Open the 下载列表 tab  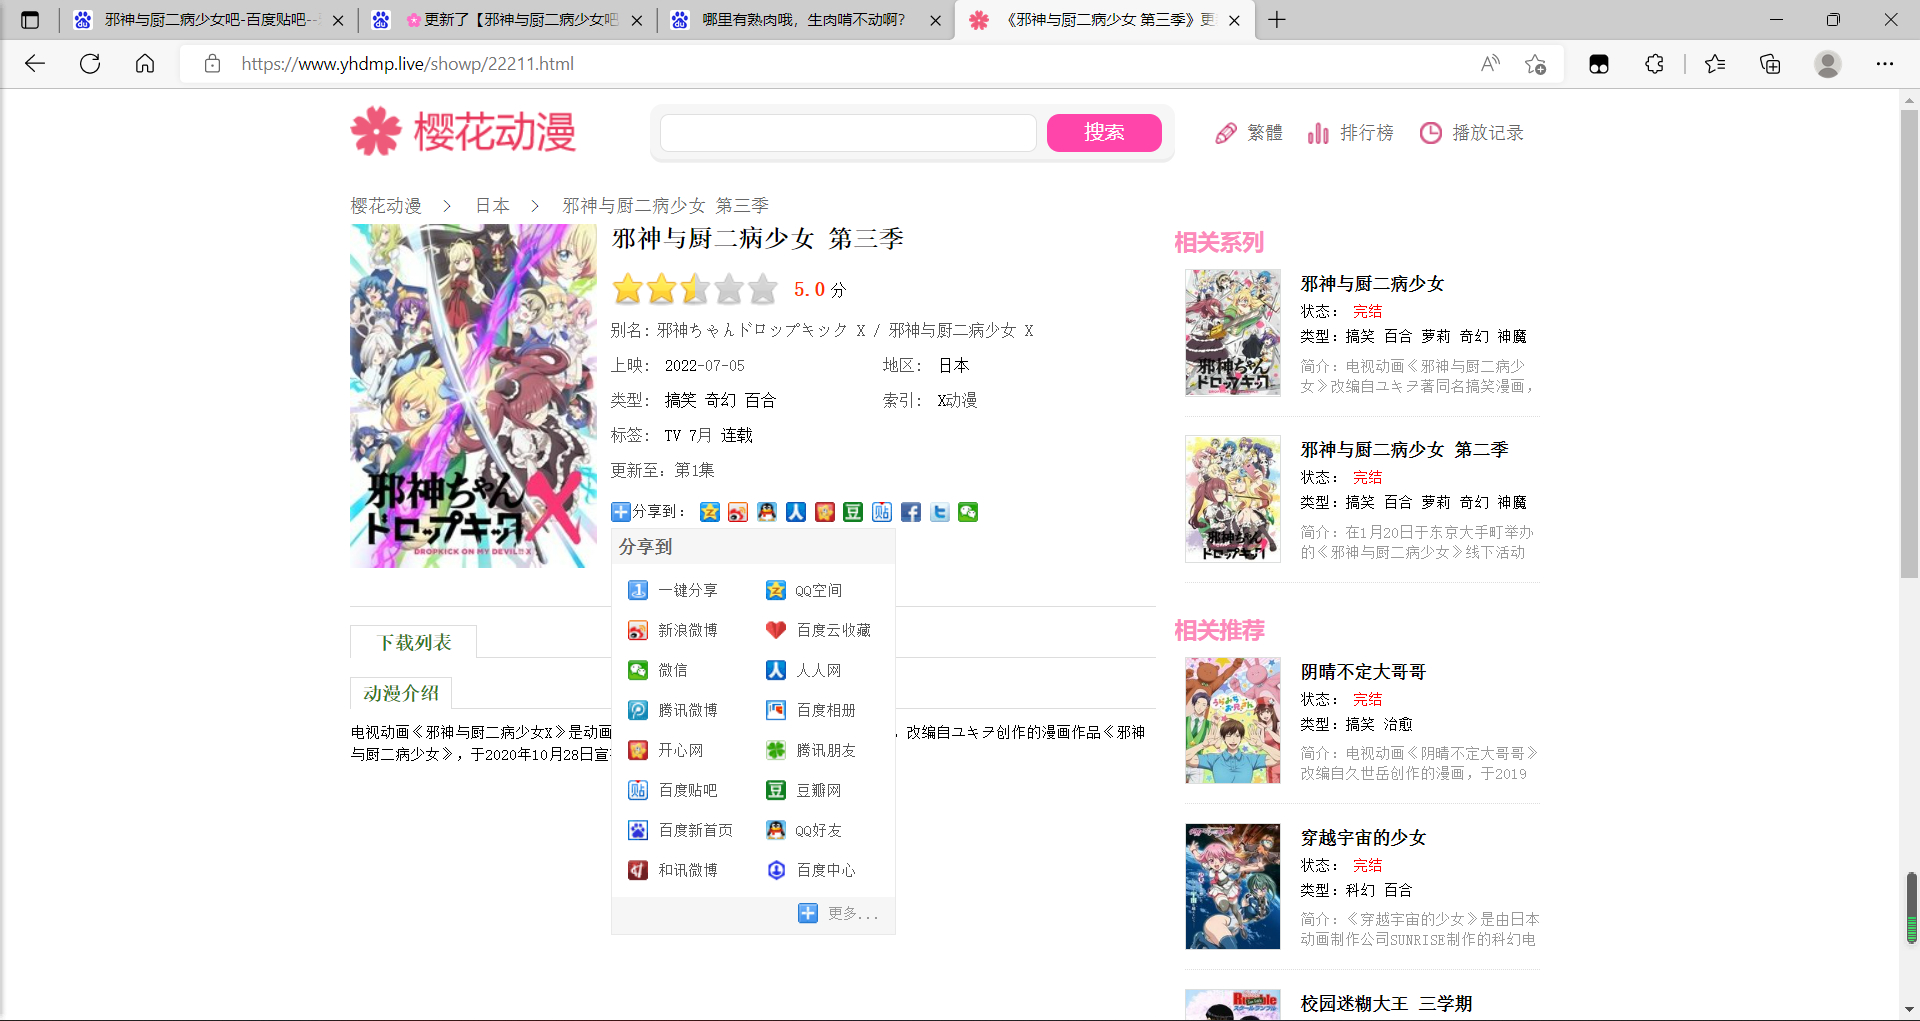tap(414, 642)
